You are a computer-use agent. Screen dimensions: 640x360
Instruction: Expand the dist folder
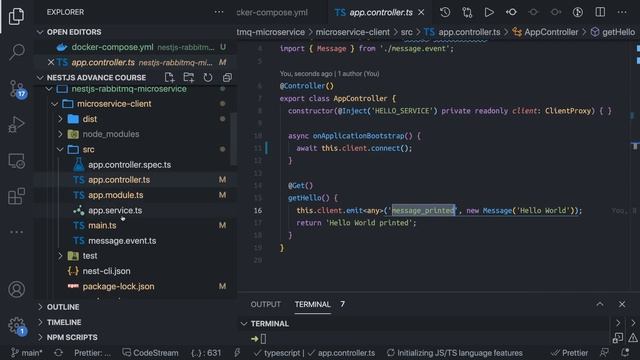(60, 119)
